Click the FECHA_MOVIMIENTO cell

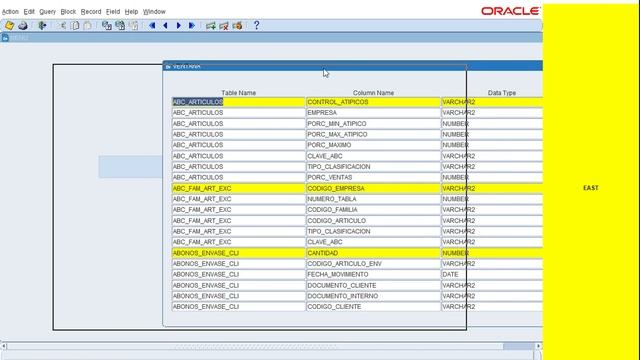pos(373,274)
